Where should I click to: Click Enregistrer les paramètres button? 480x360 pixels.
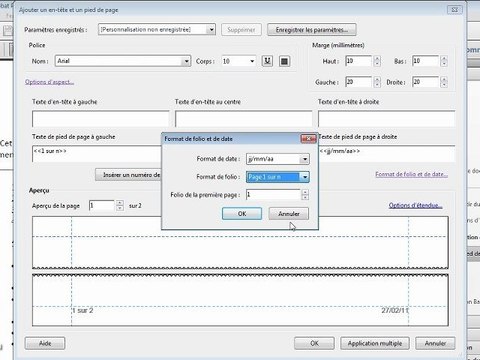(312, 30)
